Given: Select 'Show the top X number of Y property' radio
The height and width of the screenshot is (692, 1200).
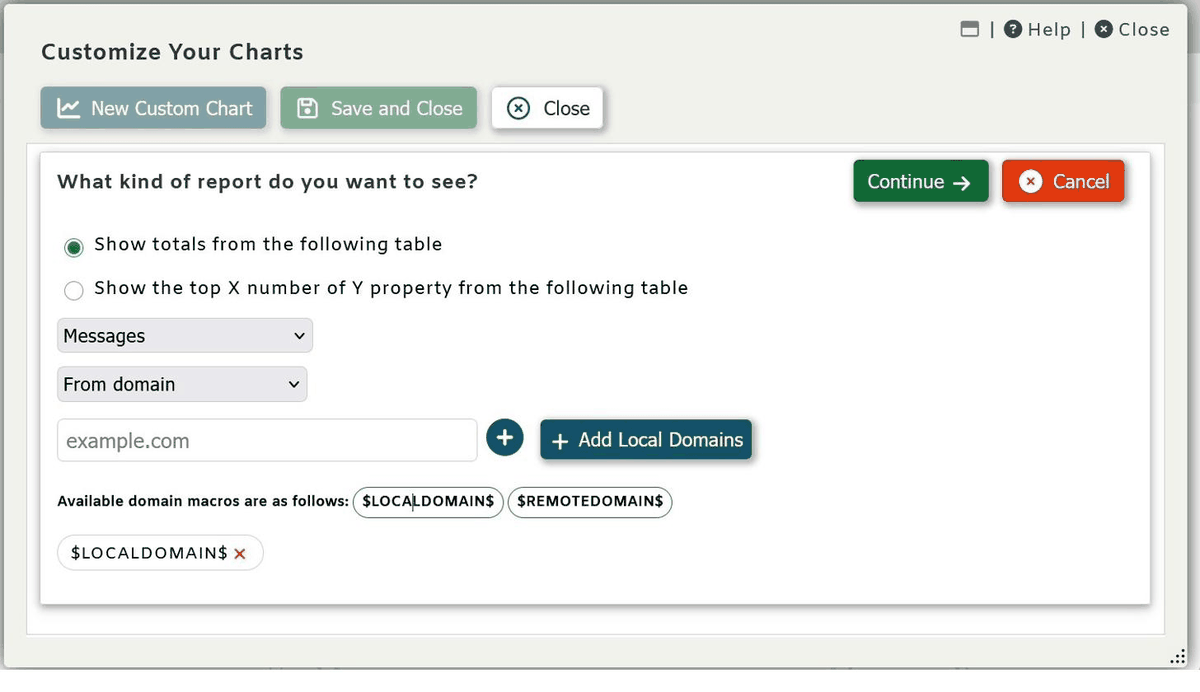Looking at the screenshot, I should 74,290.
